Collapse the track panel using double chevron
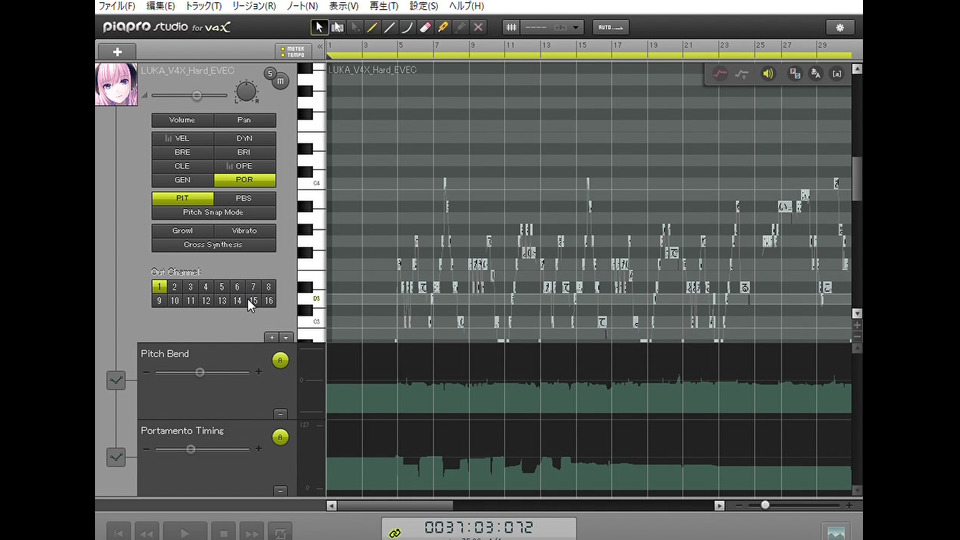 tap(320, 47)
